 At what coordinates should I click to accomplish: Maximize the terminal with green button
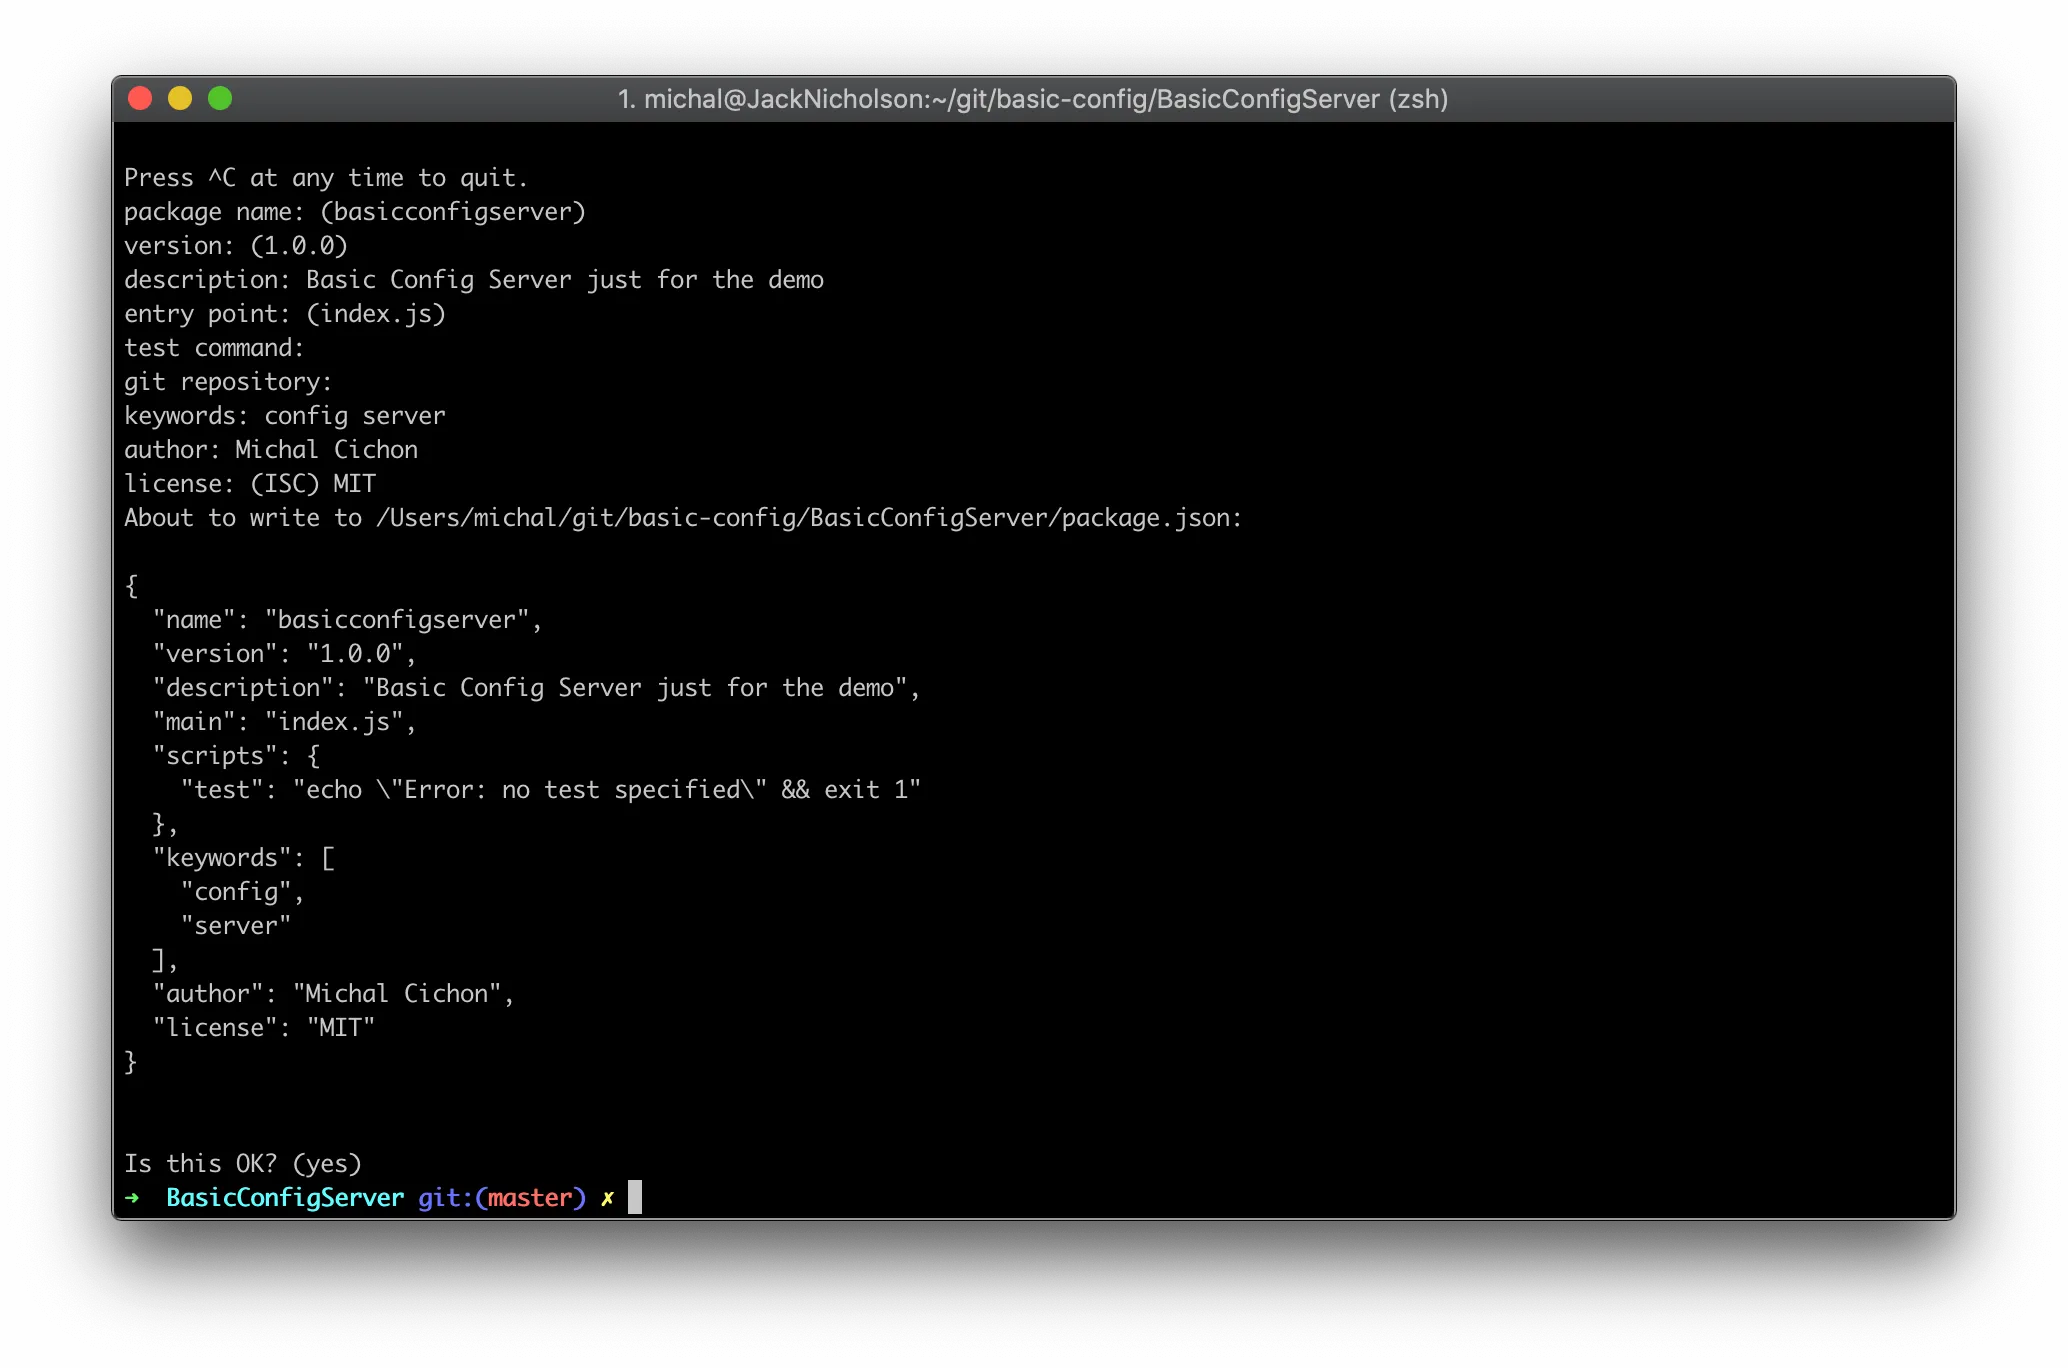220,98
